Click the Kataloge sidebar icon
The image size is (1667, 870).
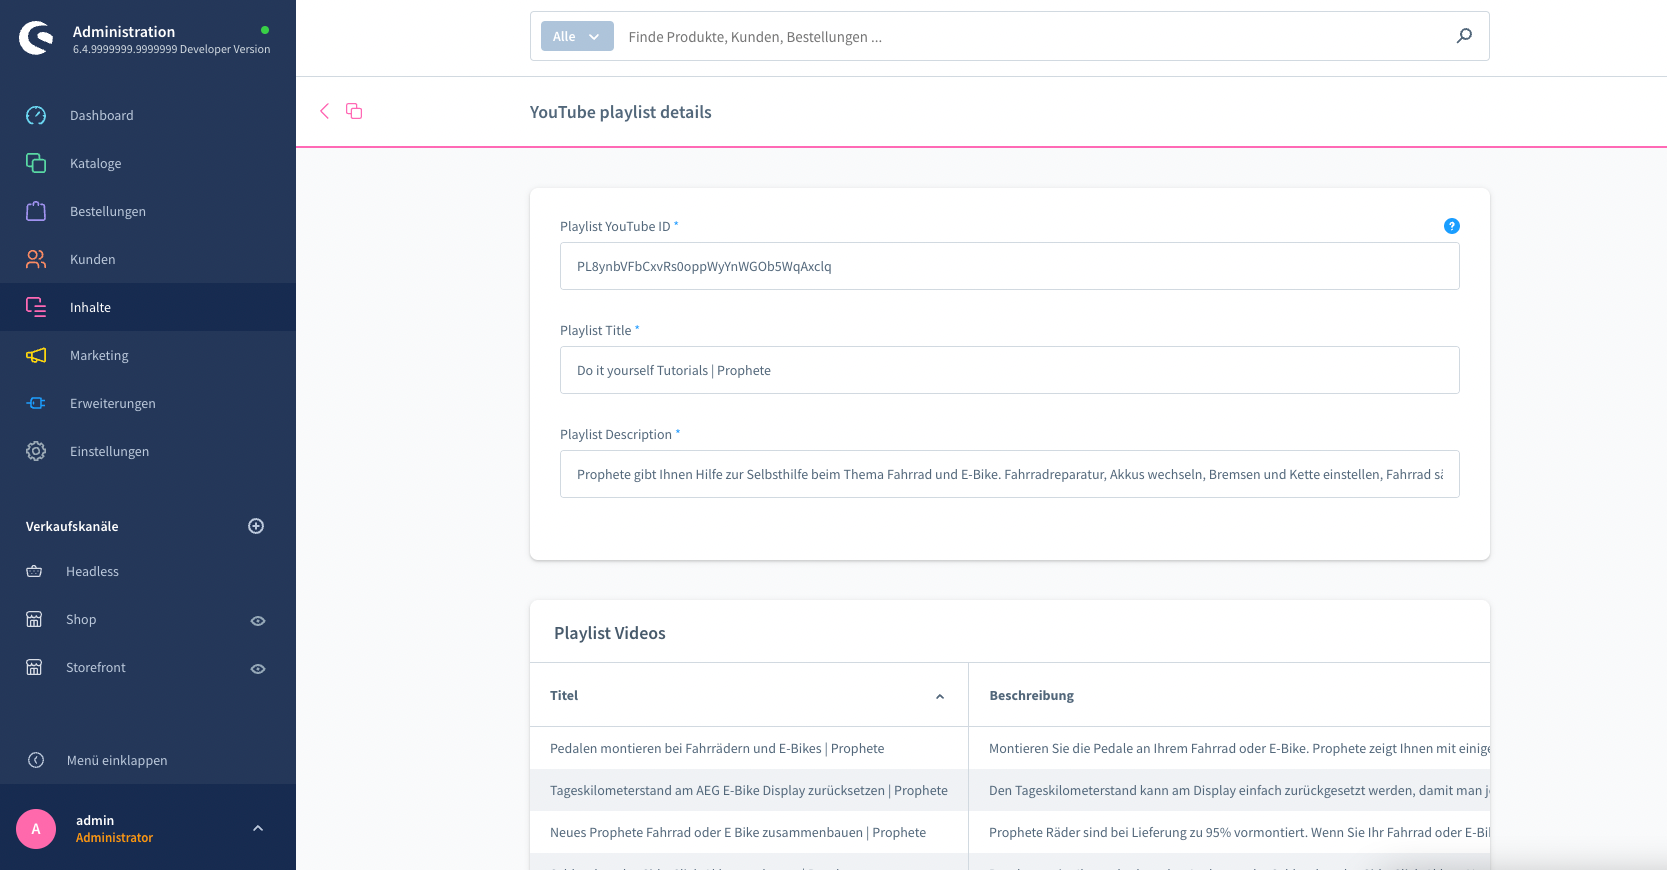coord(36,163)
